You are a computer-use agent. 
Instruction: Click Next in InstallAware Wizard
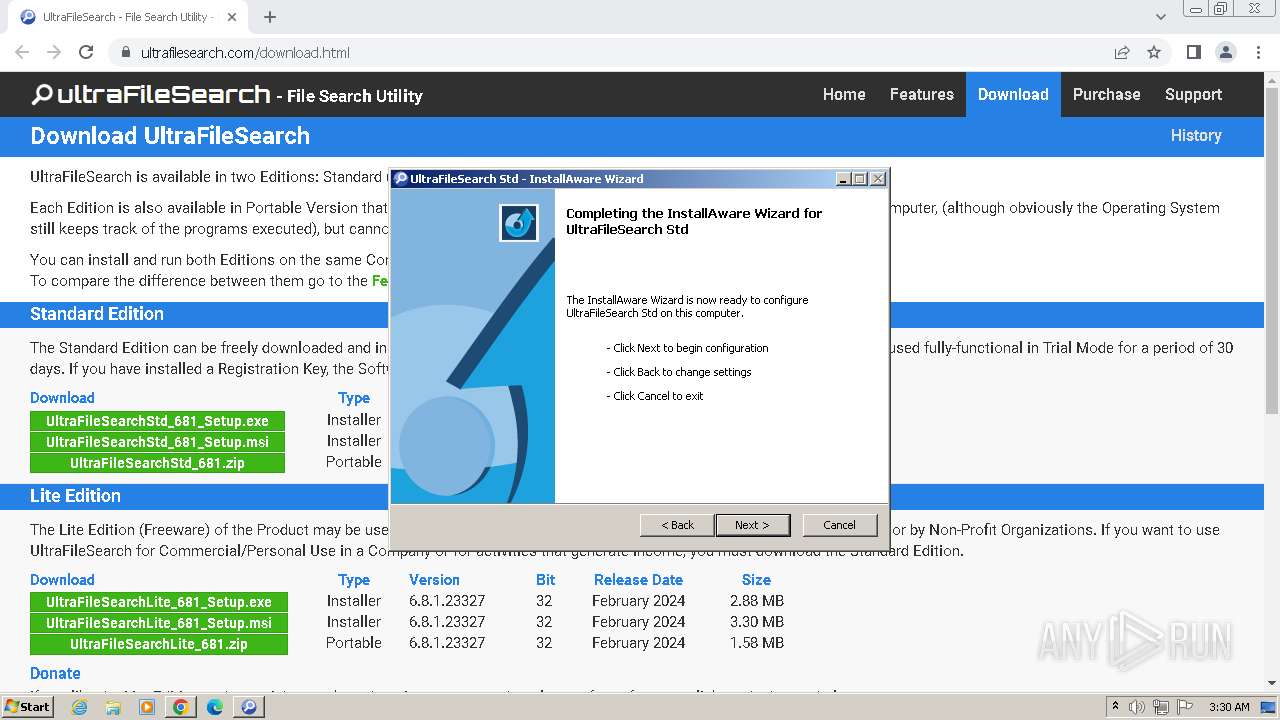pos(752,525)
